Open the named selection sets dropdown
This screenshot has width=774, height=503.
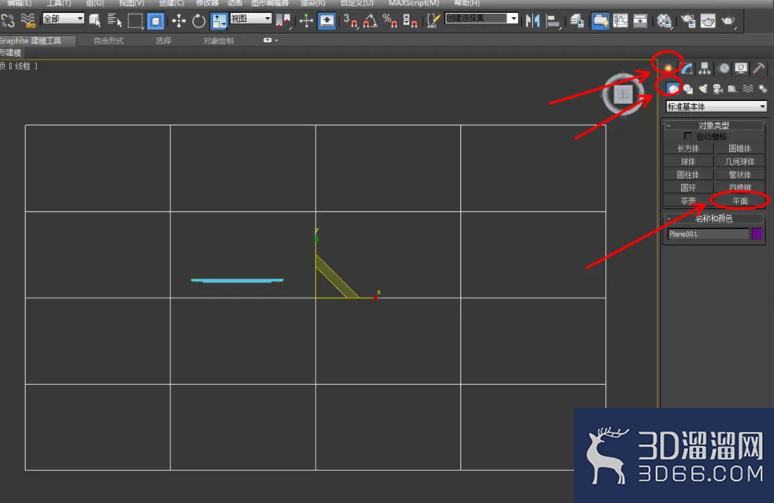481,19
